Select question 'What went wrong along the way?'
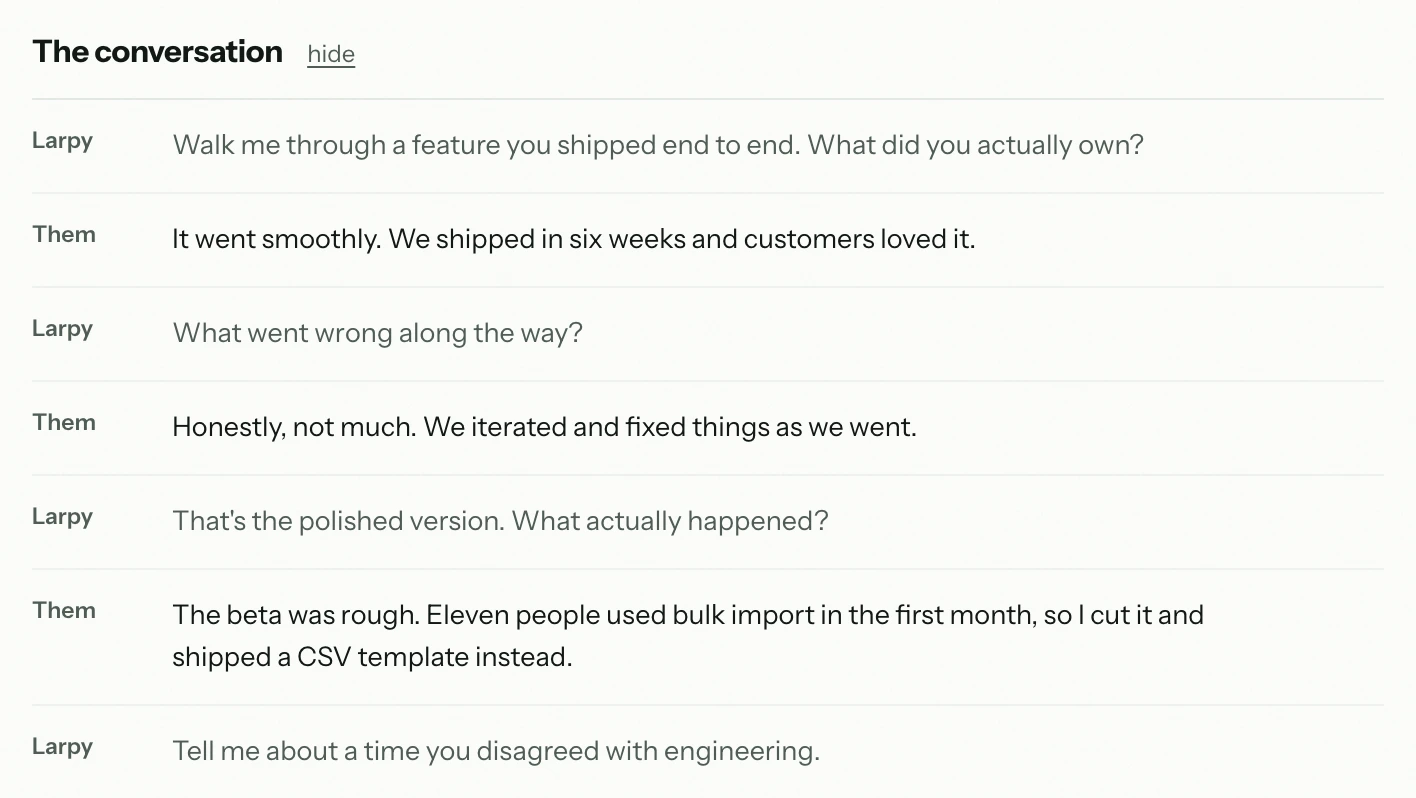Image resolution: width=1416 pixels, height=798 pixels. 377,333
